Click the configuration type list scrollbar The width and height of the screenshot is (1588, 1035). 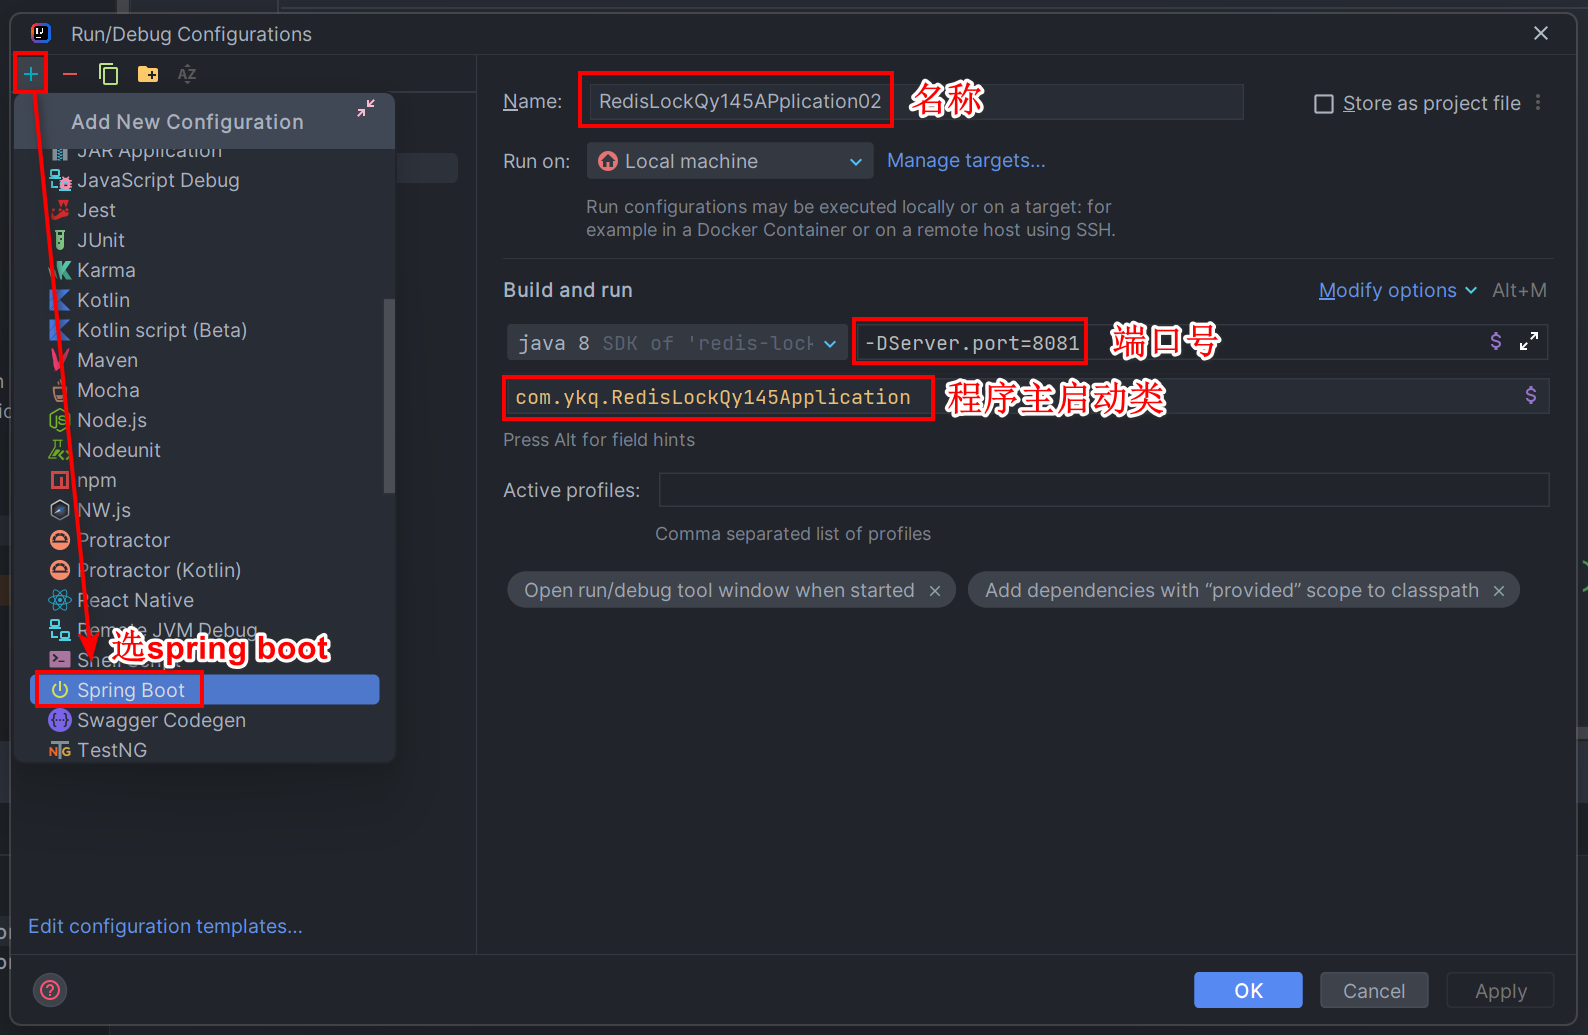click(x=389, y=396)
